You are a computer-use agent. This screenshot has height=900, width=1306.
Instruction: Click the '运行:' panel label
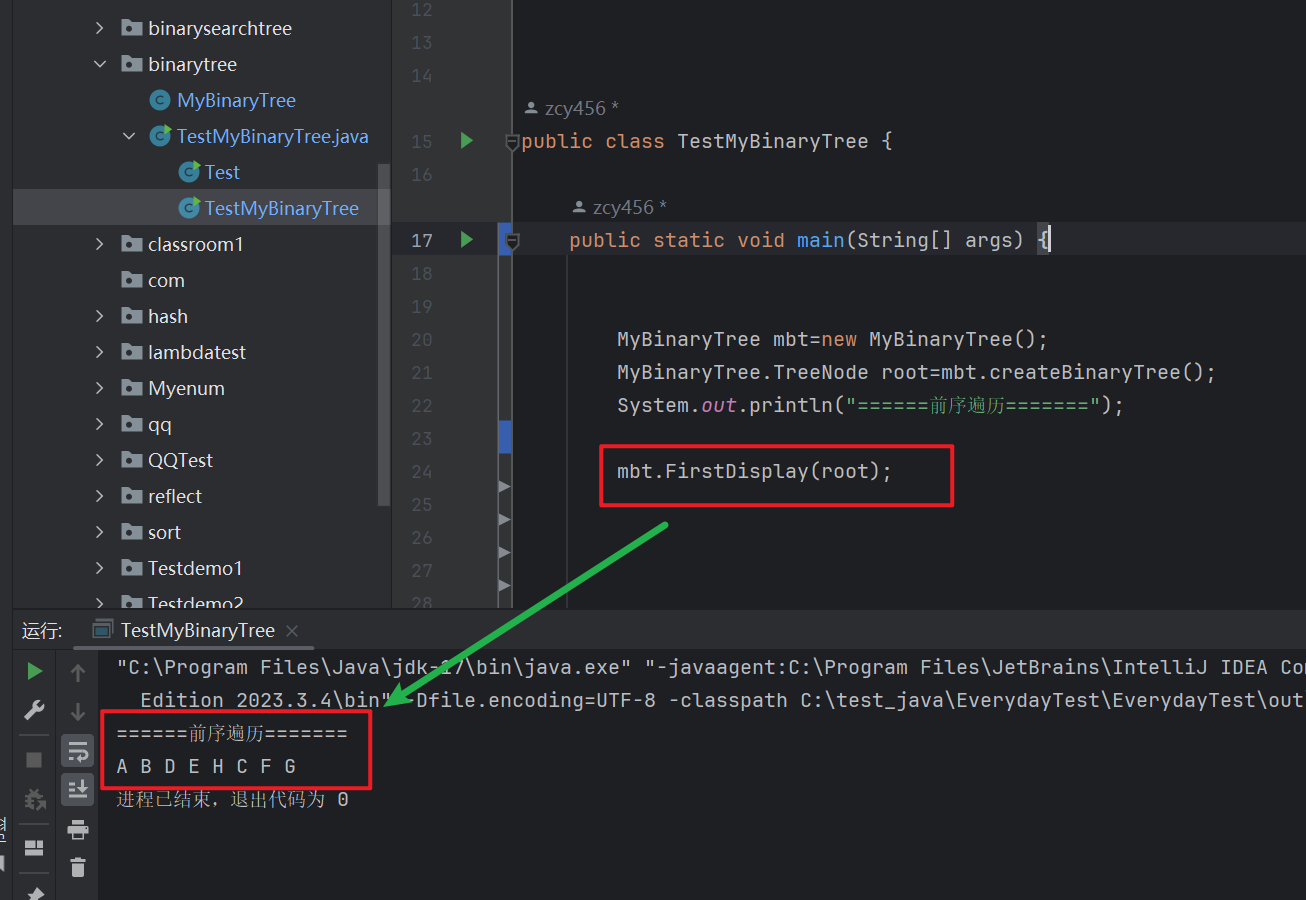pos(42,631)
